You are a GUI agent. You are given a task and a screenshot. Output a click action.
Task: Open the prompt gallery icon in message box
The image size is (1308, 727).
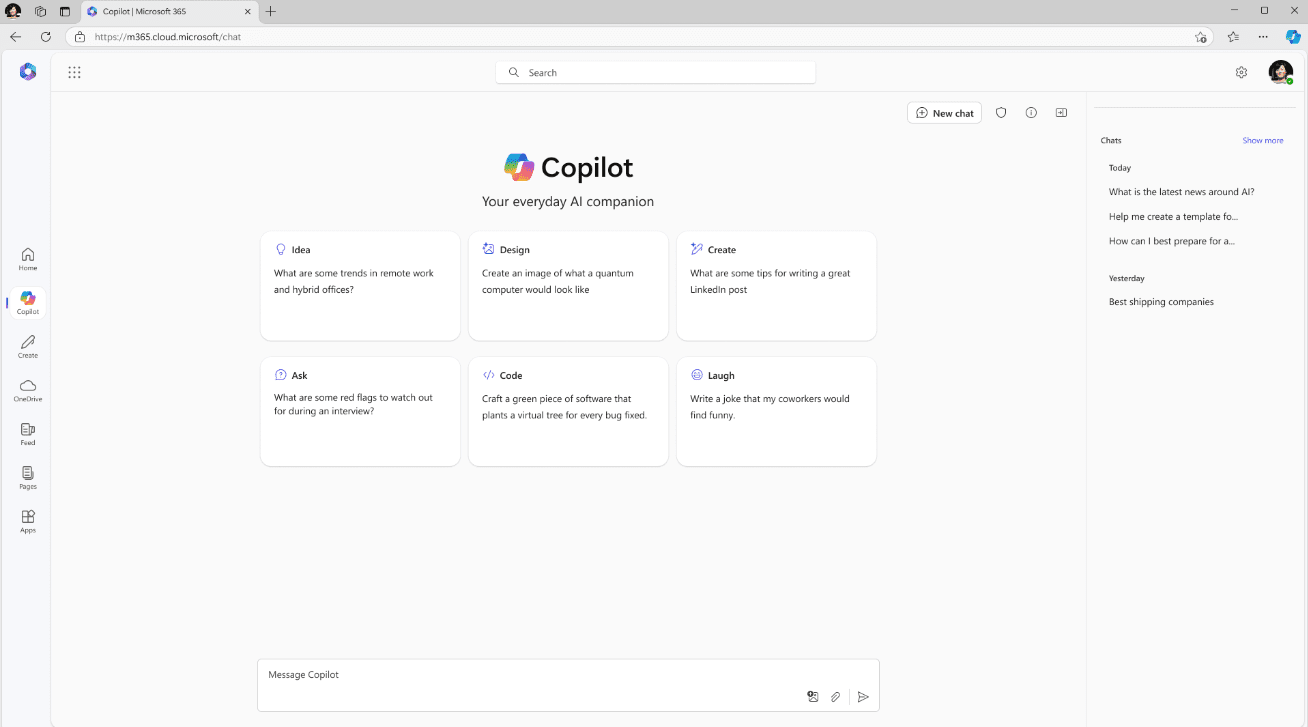click(x=813, y=697)
